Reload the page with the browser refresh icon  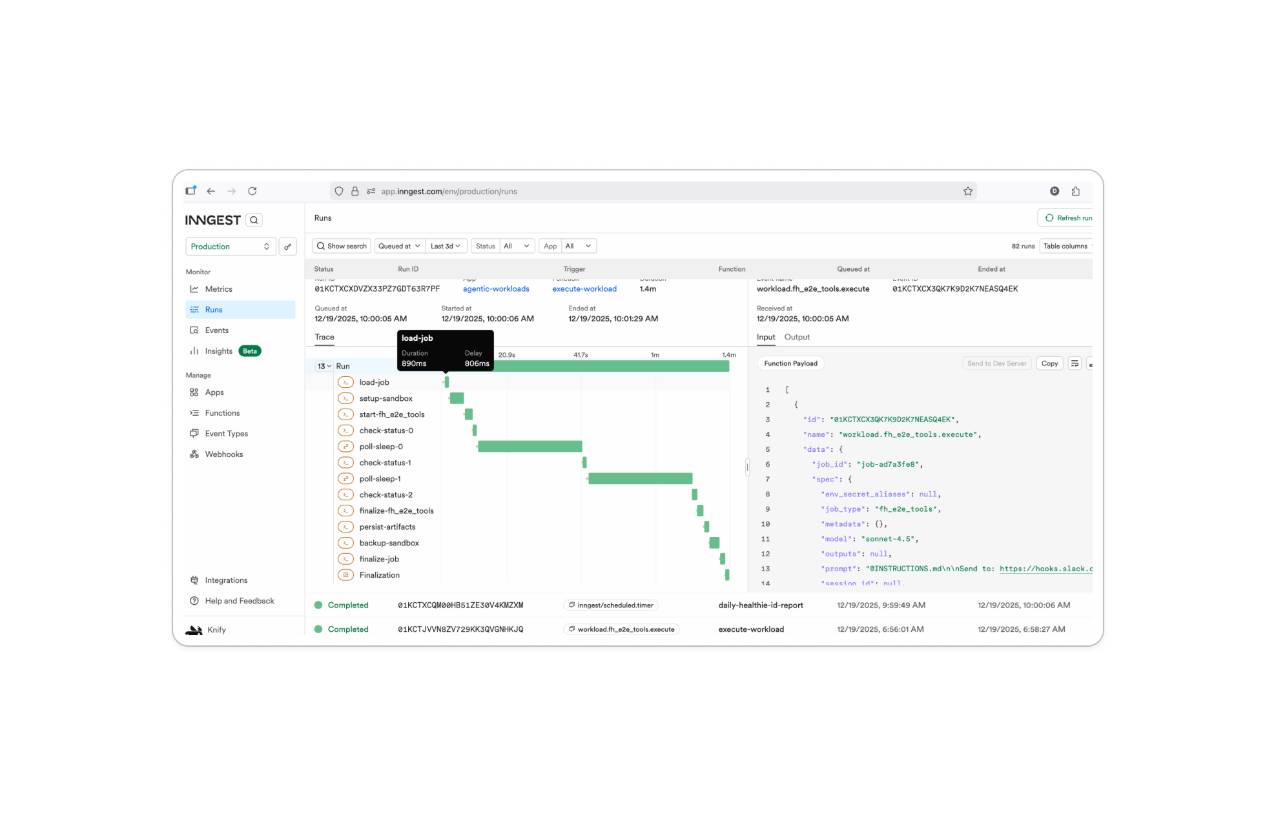pyautogui.click(x=252, y=191)
